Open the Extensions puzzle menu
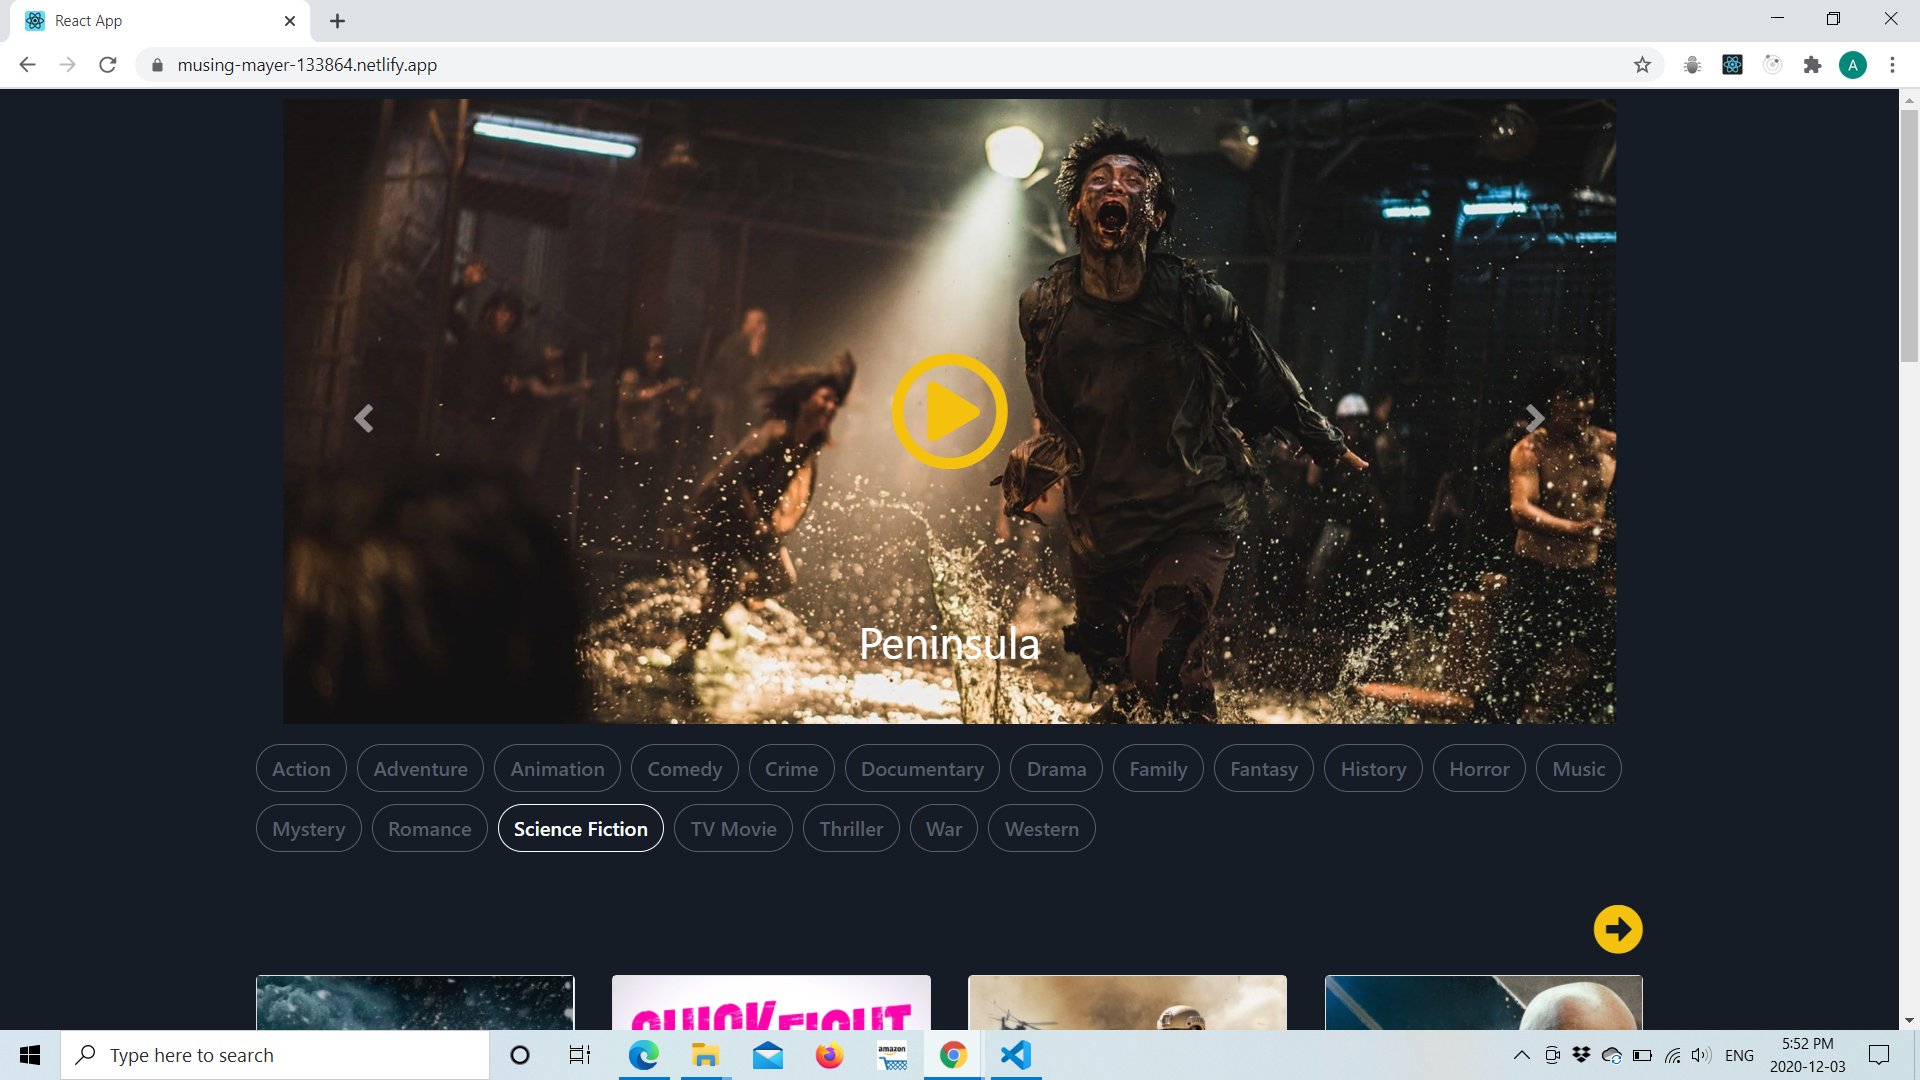The image size is (1920, 1080). (1812, 65)
